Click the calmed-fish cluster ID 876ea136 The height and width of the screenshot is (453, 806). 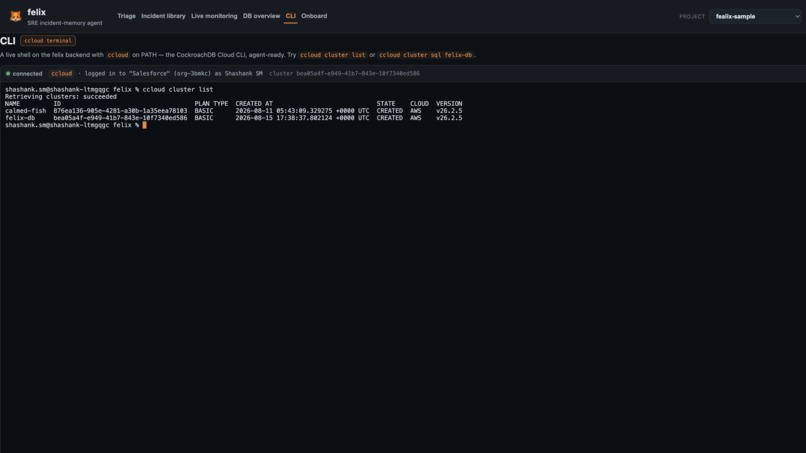click(120, 111)
